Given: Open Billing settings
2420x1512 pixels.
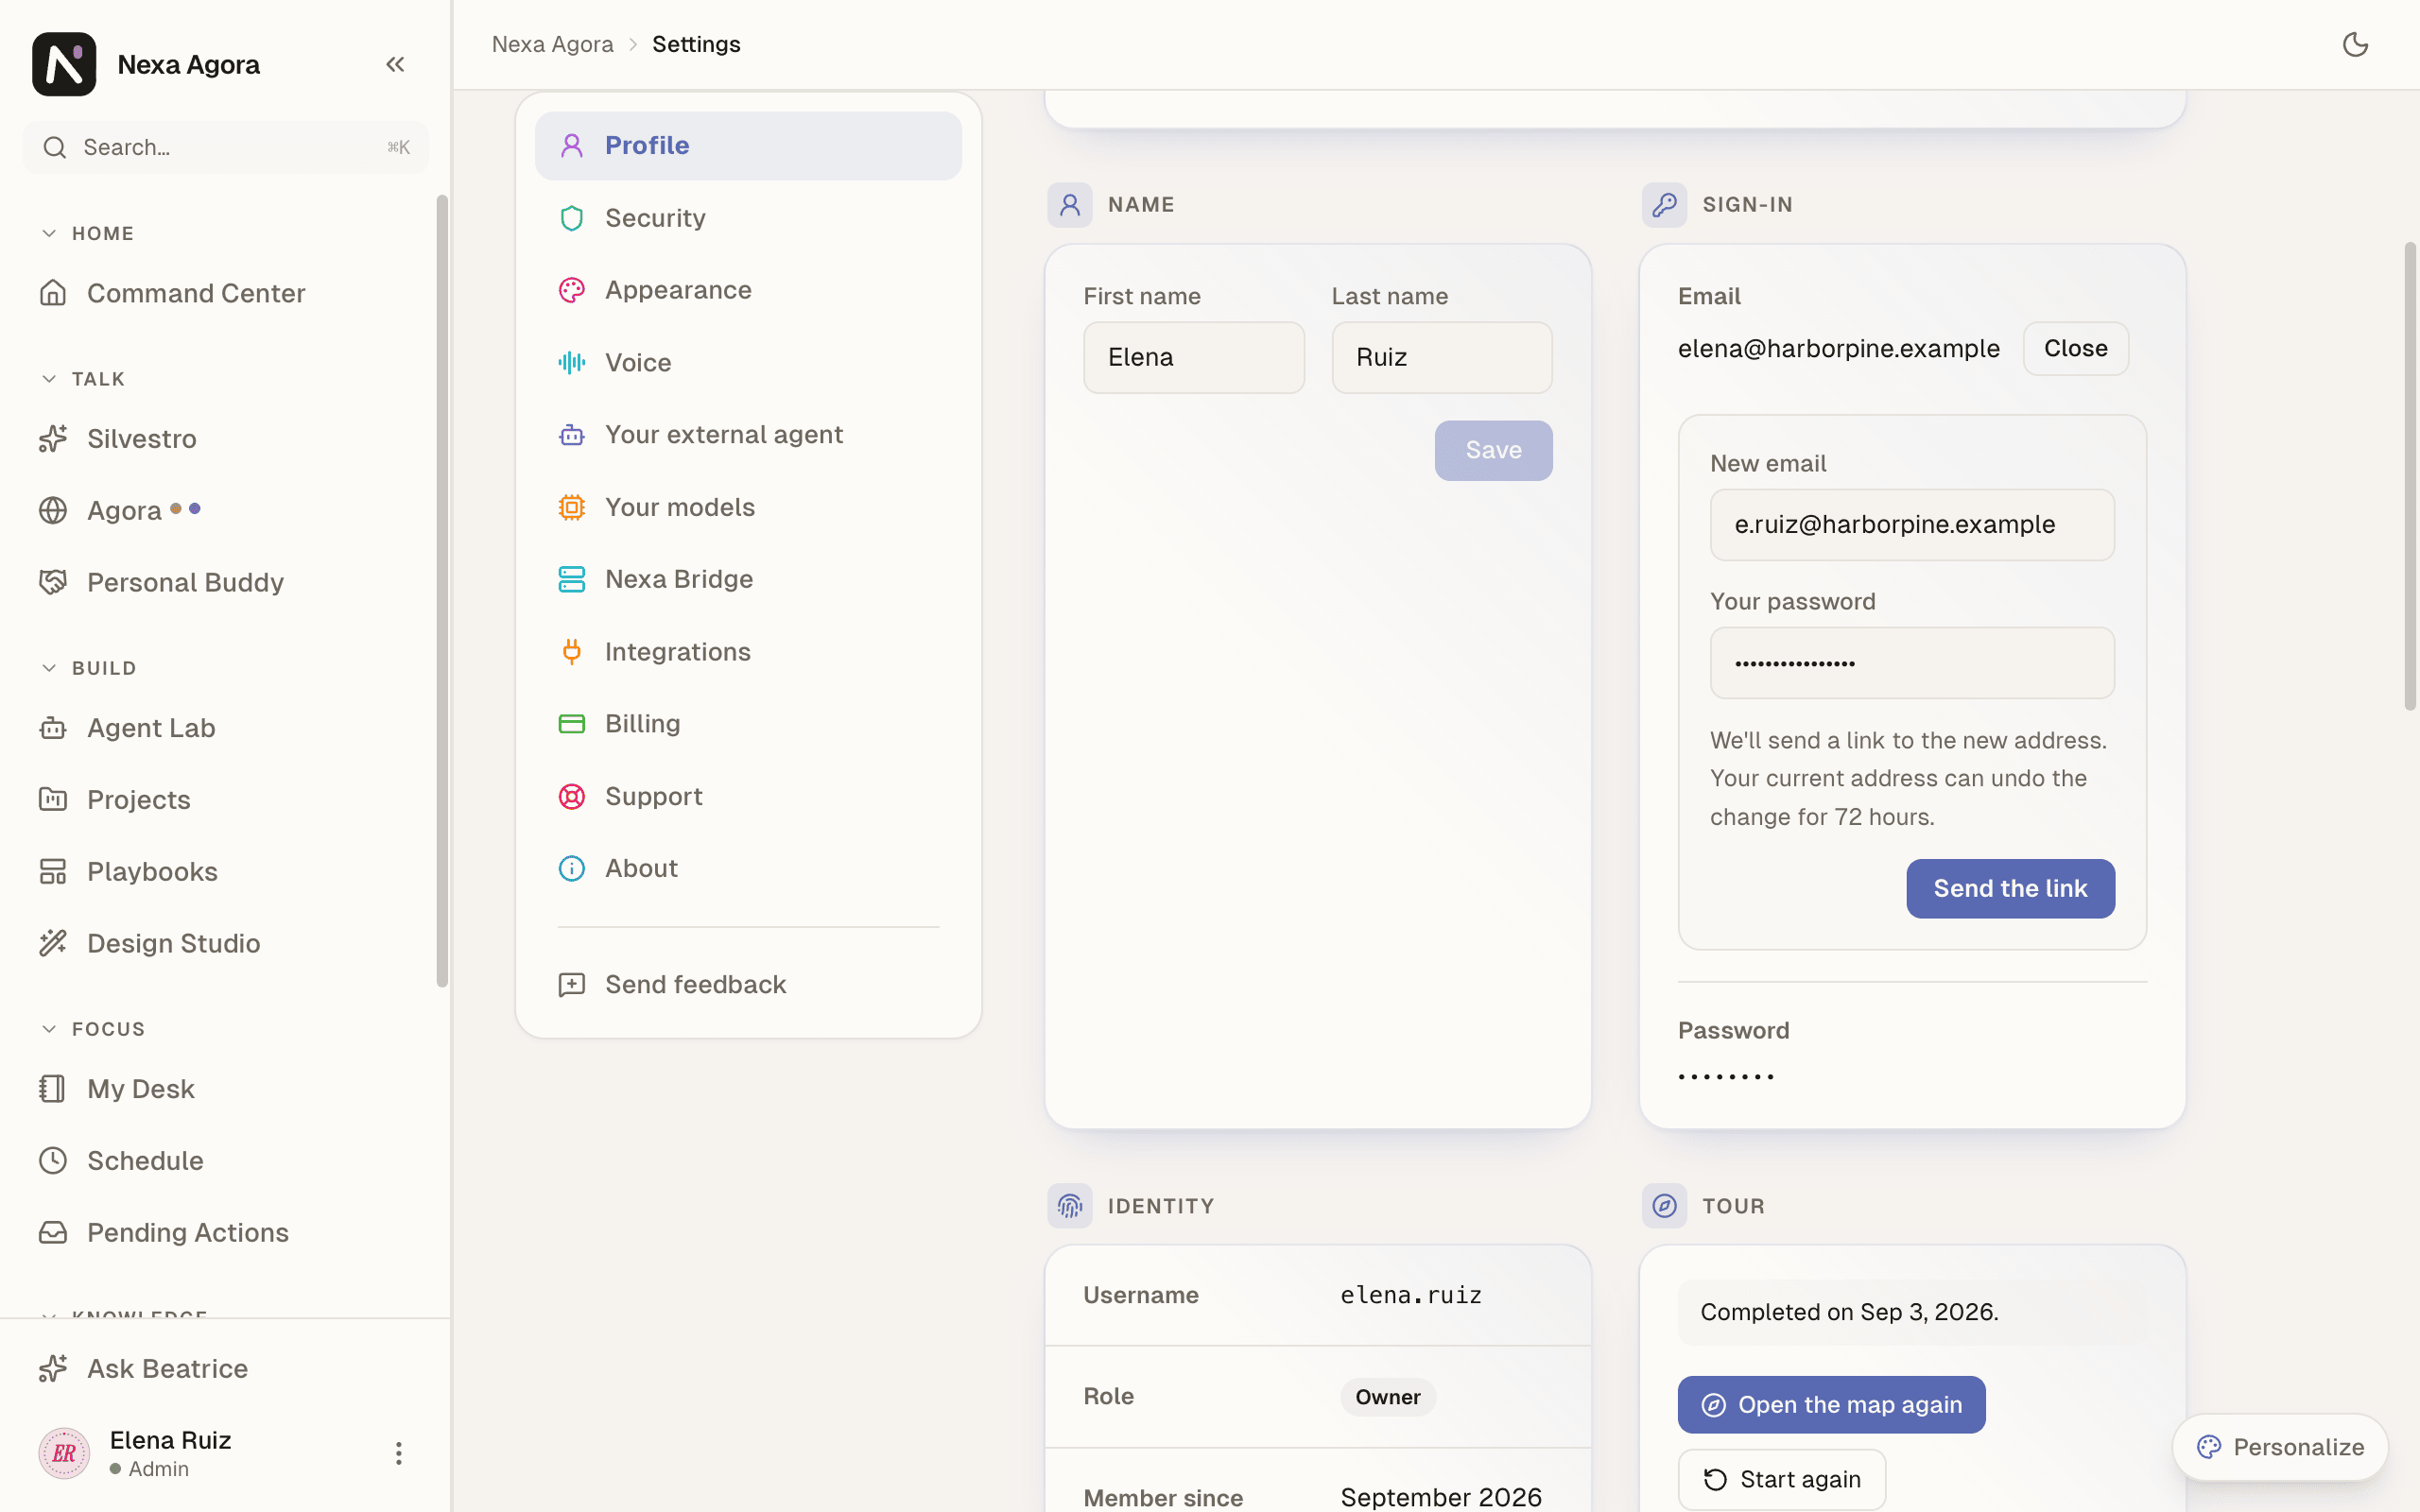Looking at the screenshot, I should (x=748, y=724).
